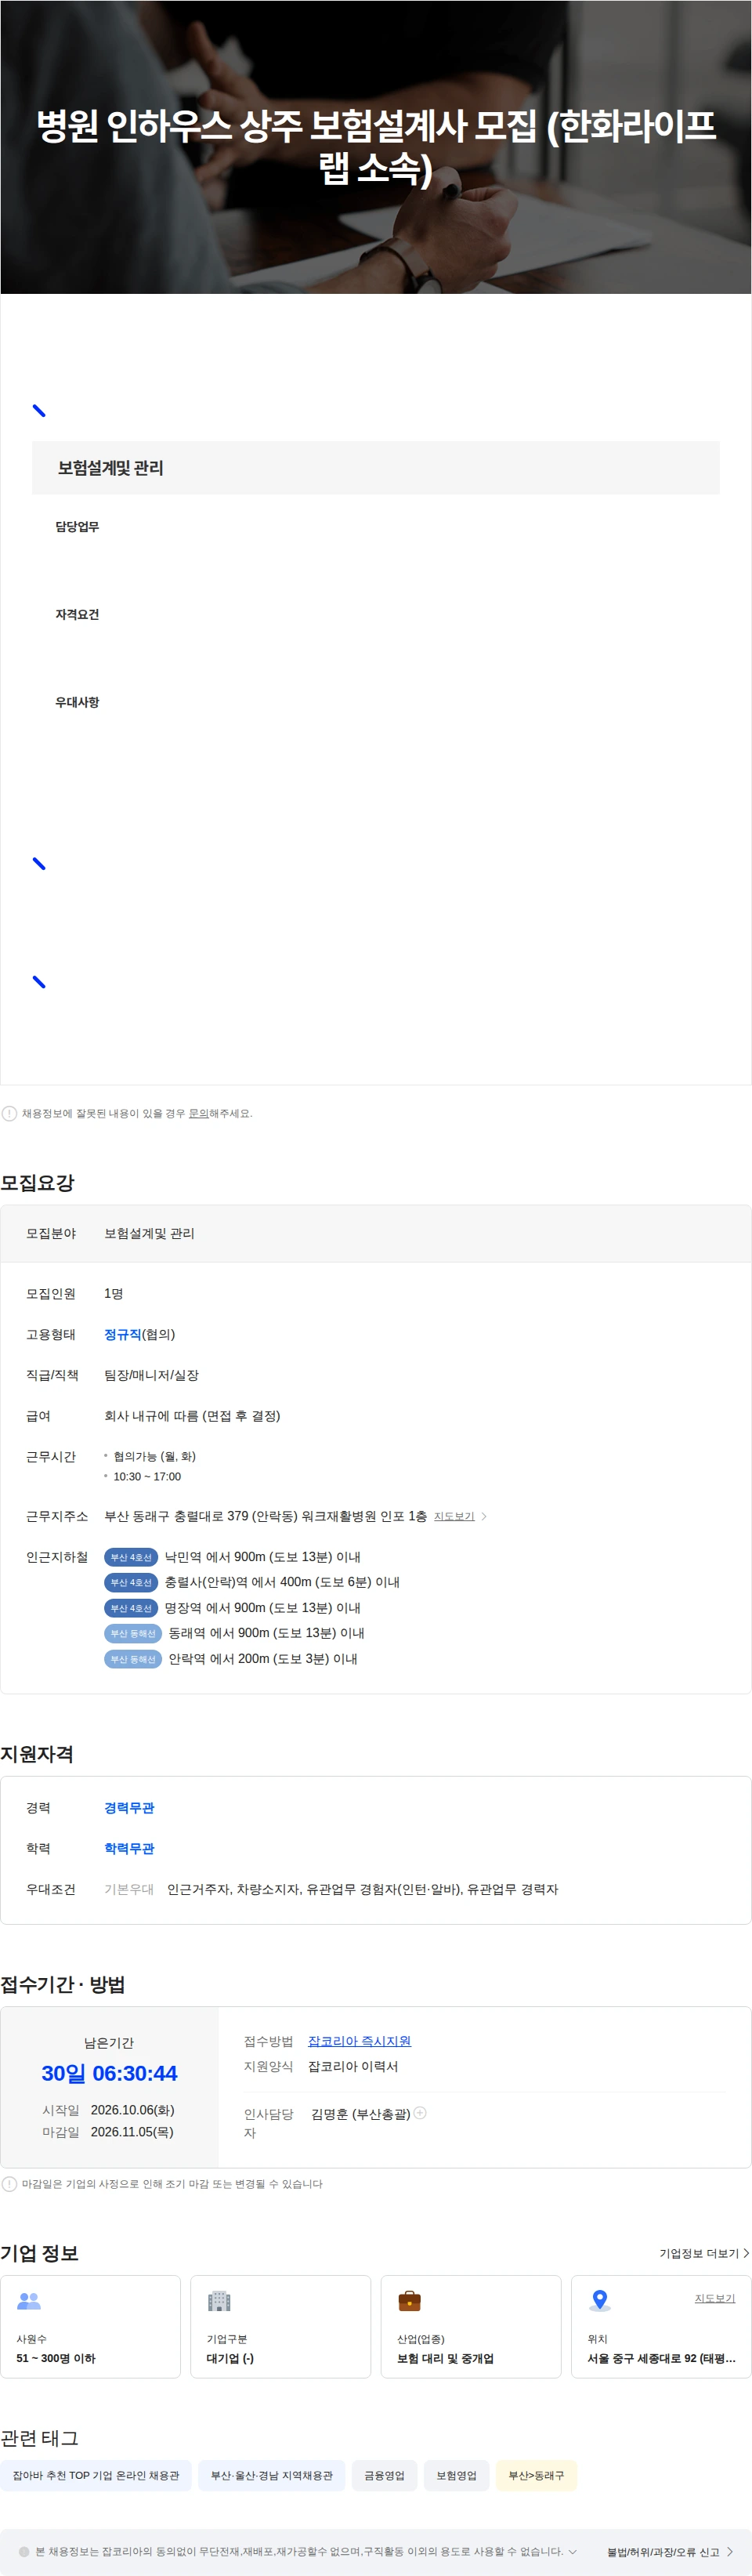Click the 보험설계및 관리 section header
Viewport: 752px width, 2576px height.
(x=376, y=467)
